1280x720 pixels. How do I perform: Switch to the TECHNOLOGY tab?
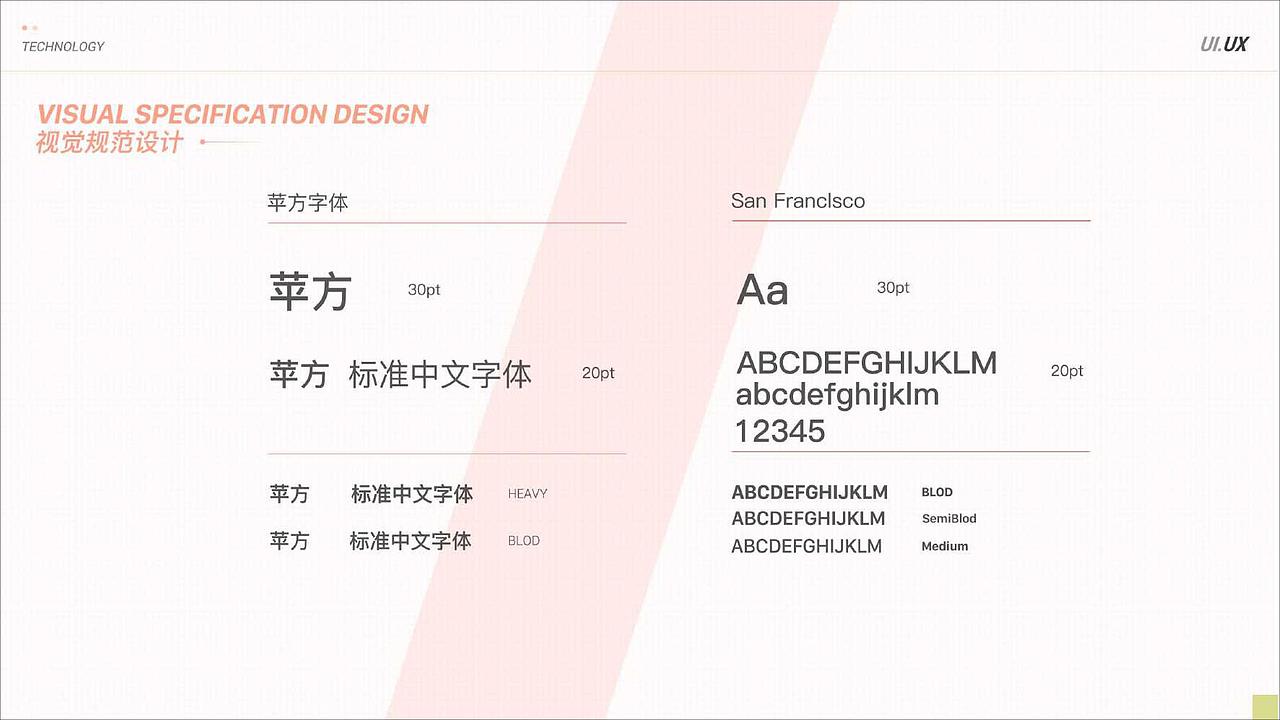(63, 46)
